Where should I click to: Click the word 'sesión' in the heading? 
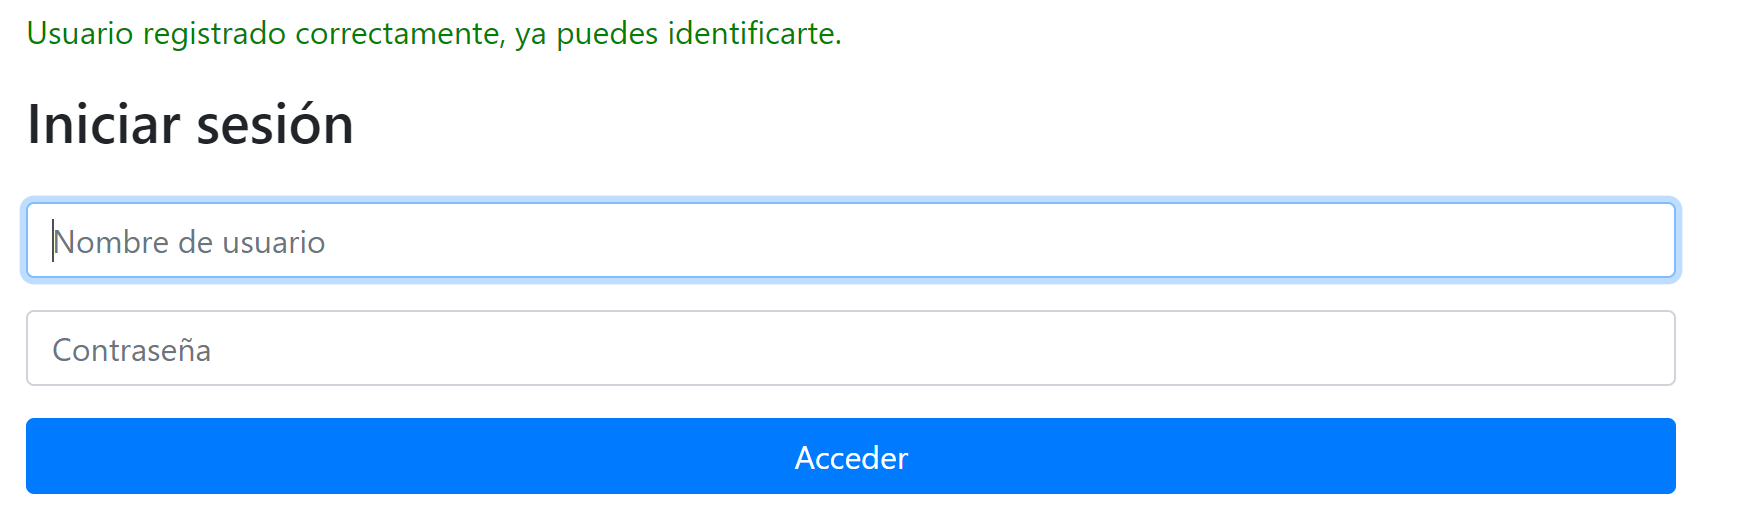(275, 124)
